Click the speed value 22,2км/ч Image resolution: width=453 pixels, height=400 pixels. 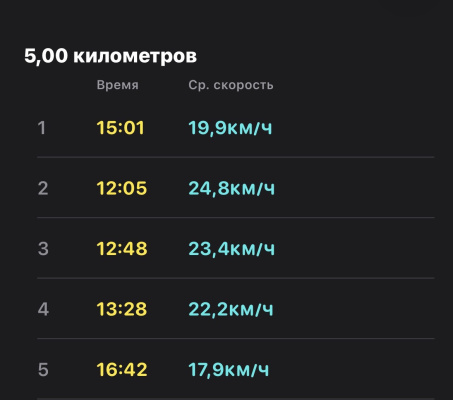point(231,310)
